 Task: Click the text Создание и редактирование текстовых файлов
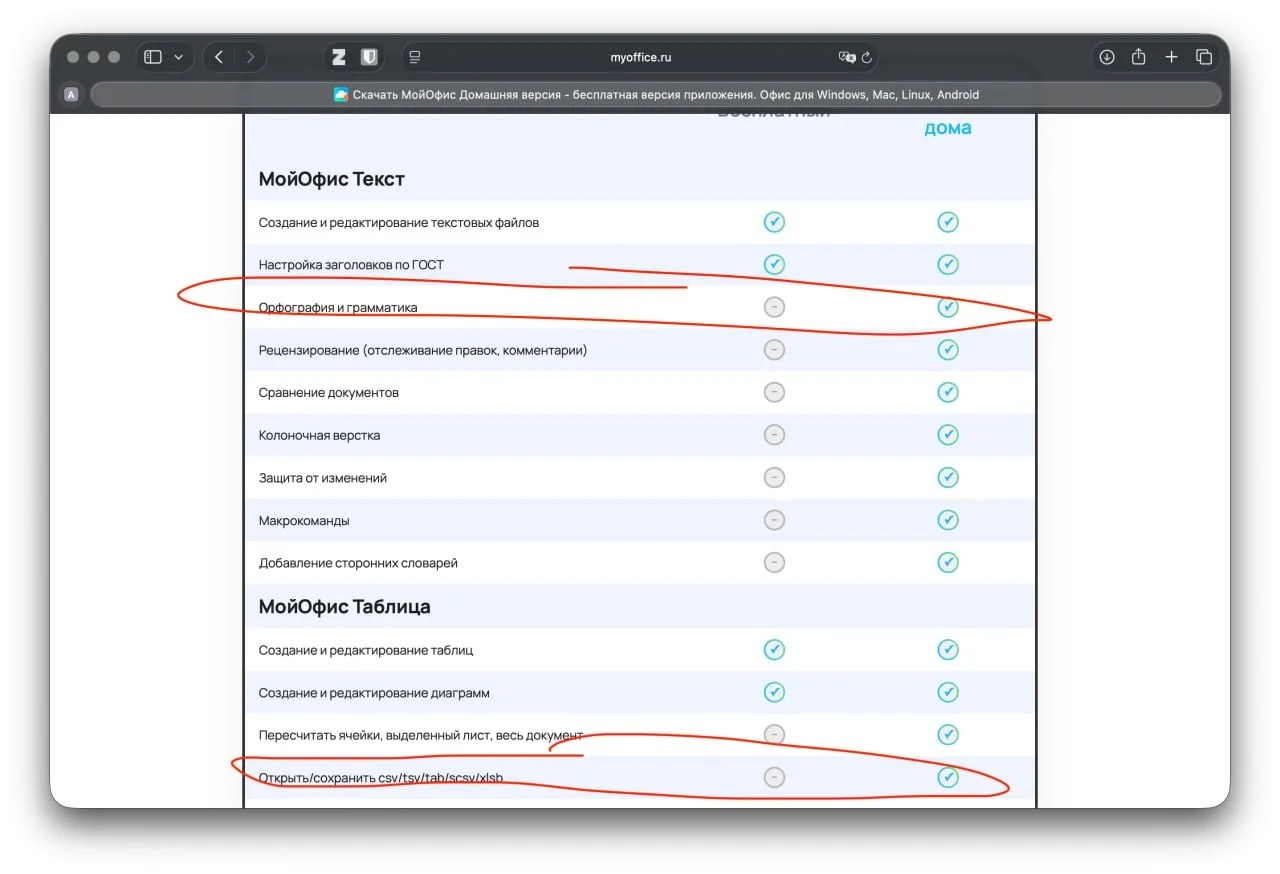(399, 222)
